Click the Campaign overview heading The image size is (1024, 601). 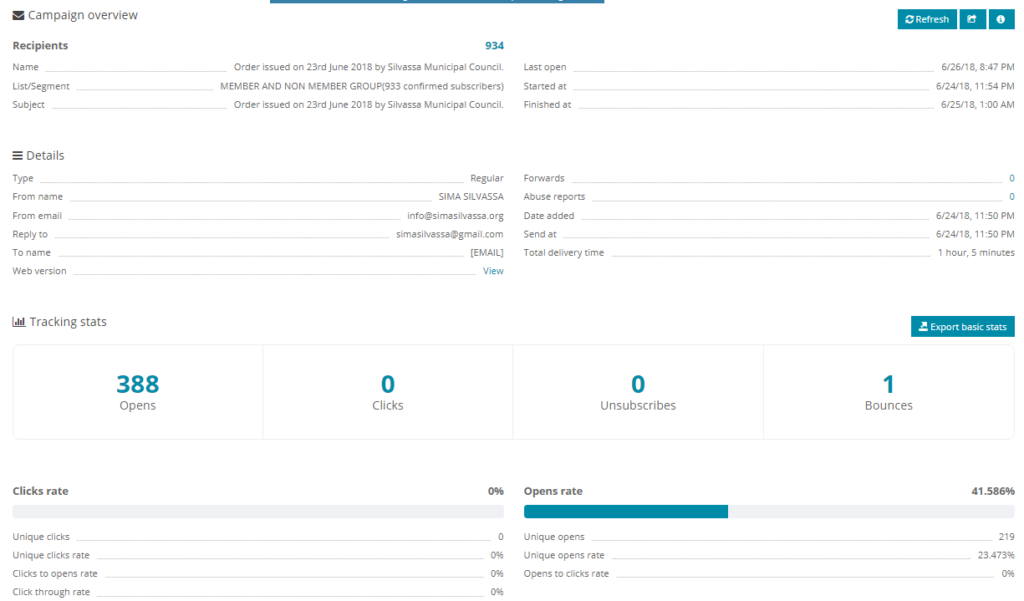coord(83,16)
